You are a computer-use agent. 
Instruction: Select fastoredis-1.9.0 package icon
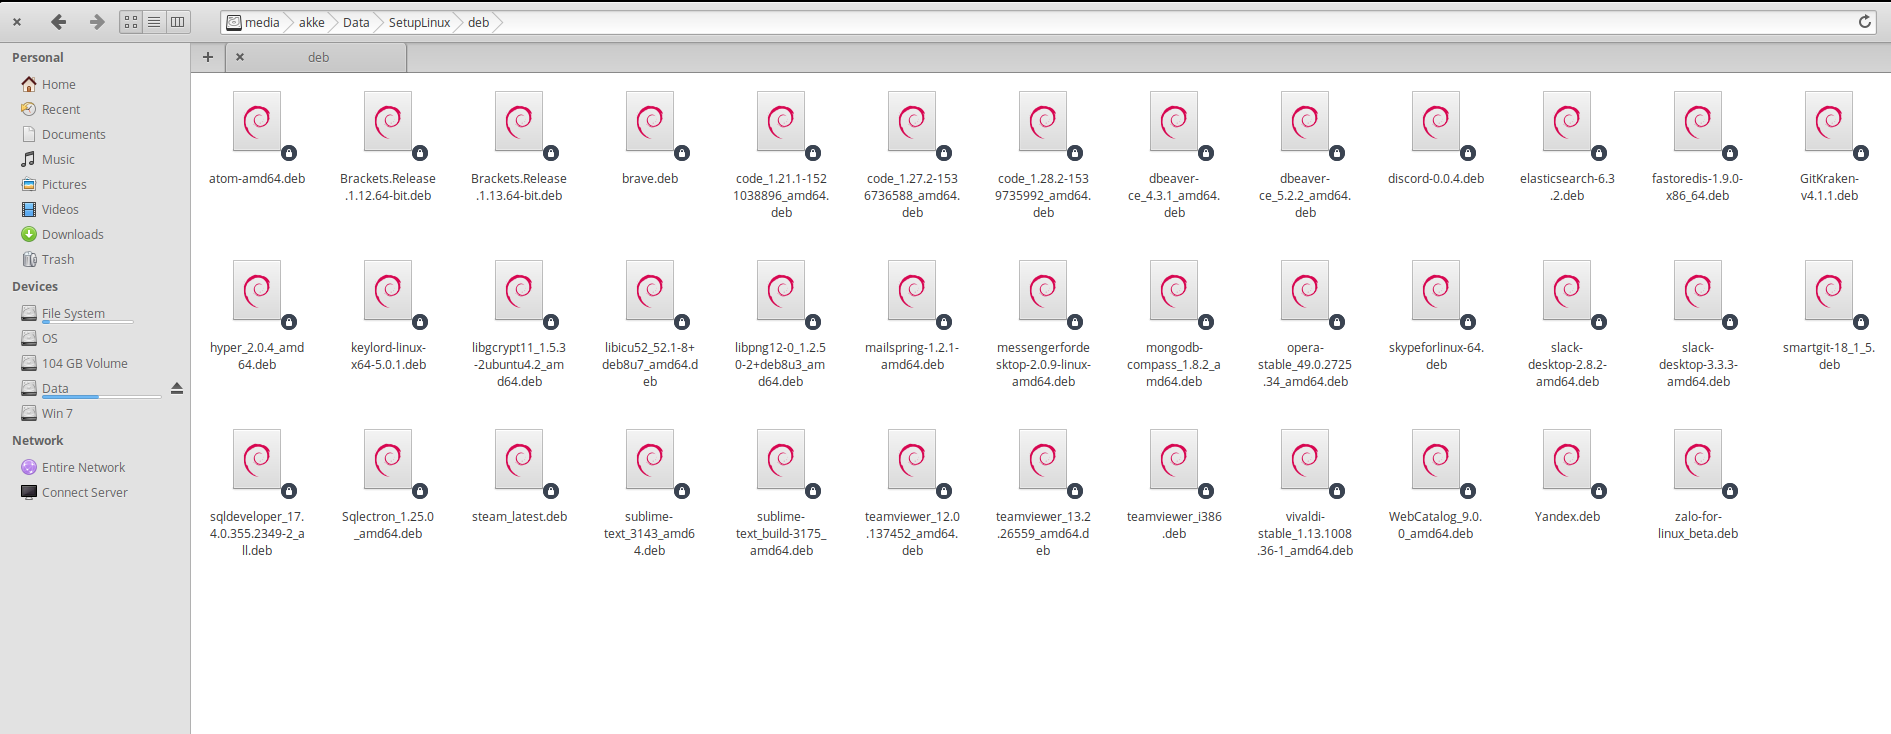pyautogui.click(x=1698, y=123)
